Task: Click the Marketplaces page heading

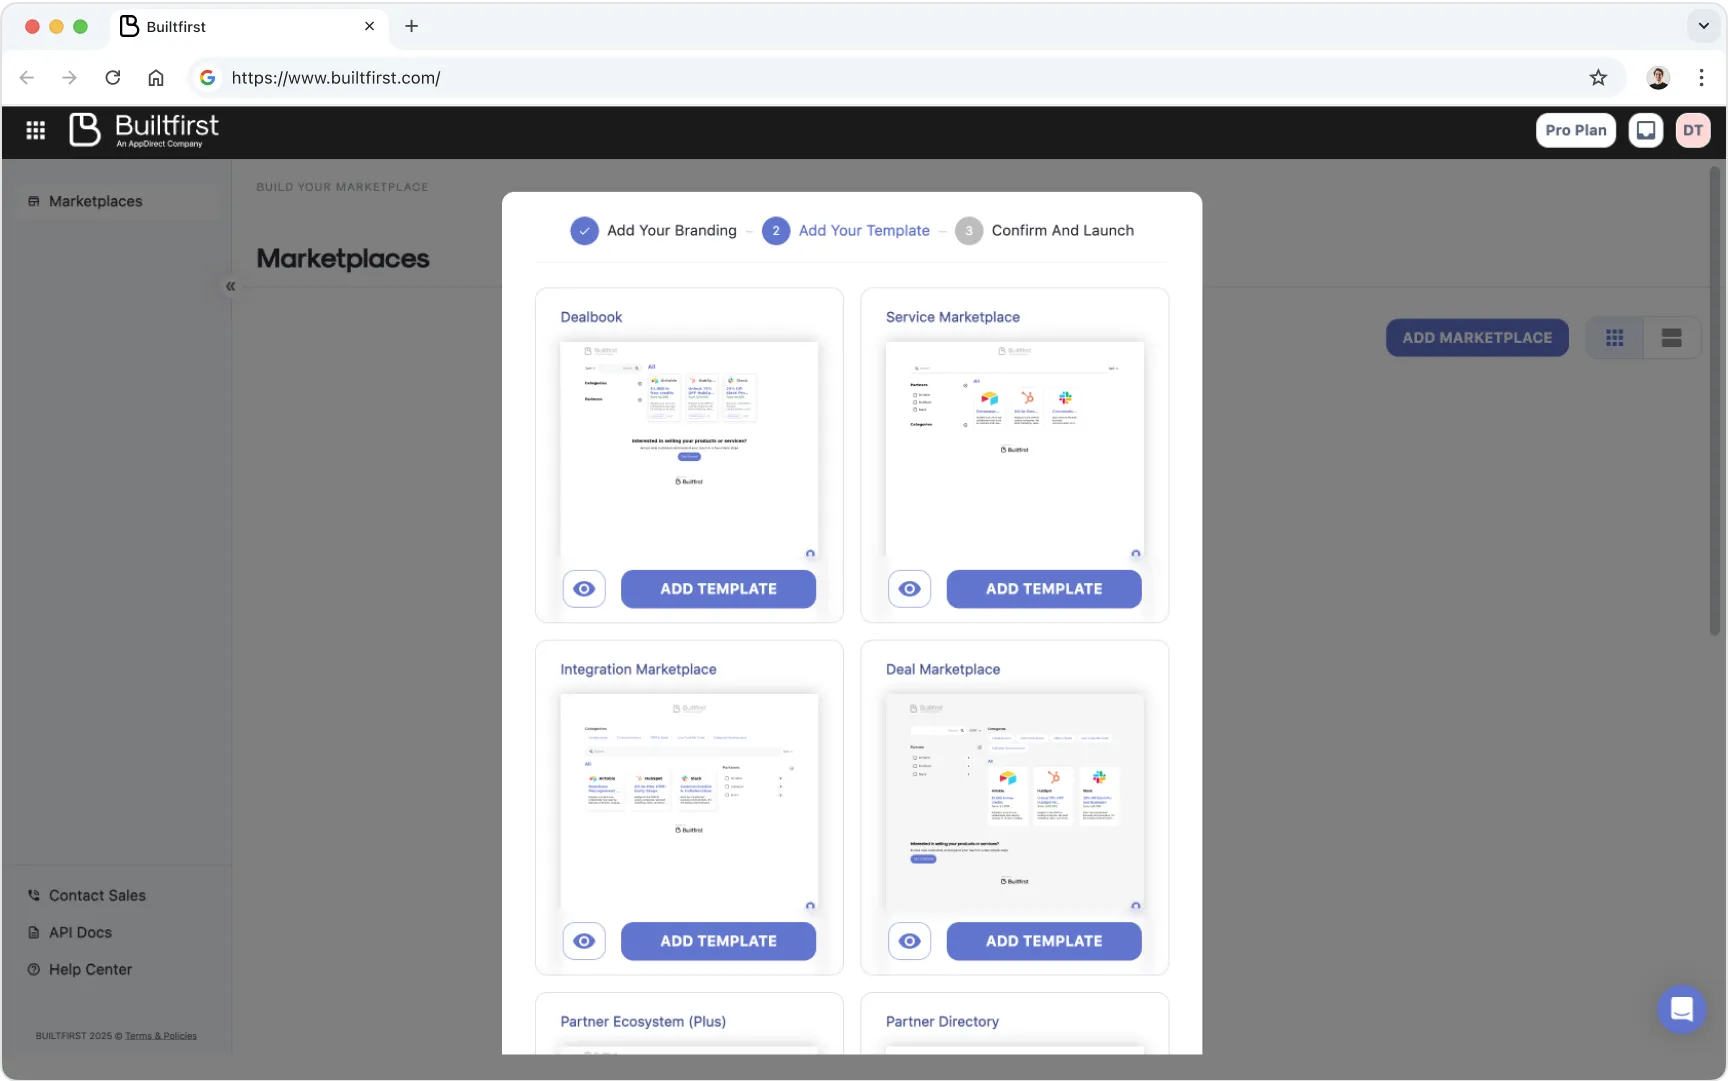Action: tap(343, 258)
